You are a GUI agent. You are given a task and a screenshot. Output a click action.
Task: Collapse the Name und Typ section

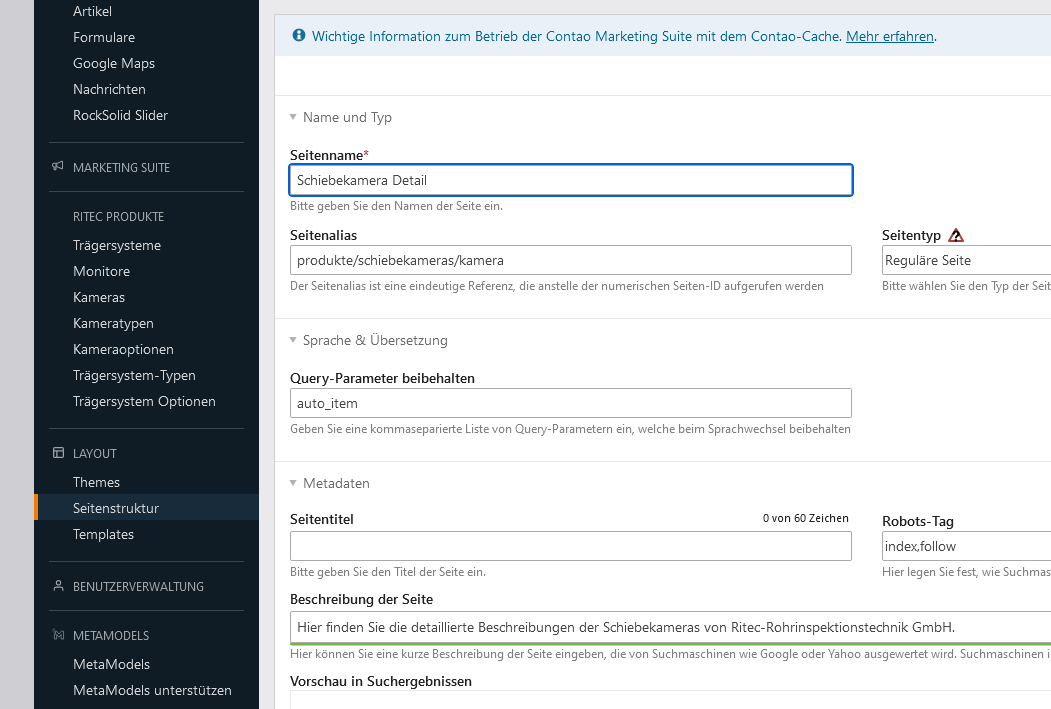point(293,117)
